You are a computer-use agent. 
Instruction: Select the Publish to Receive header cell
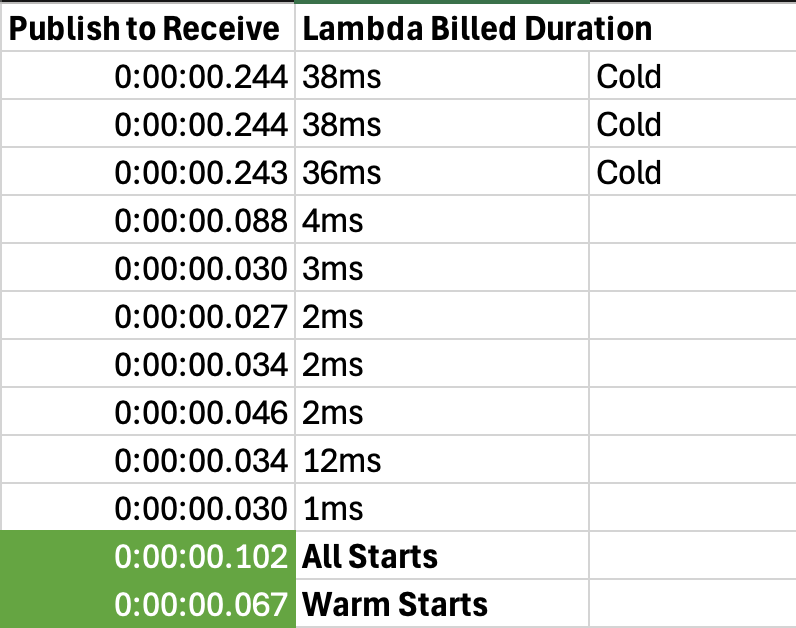coord(147,29)
